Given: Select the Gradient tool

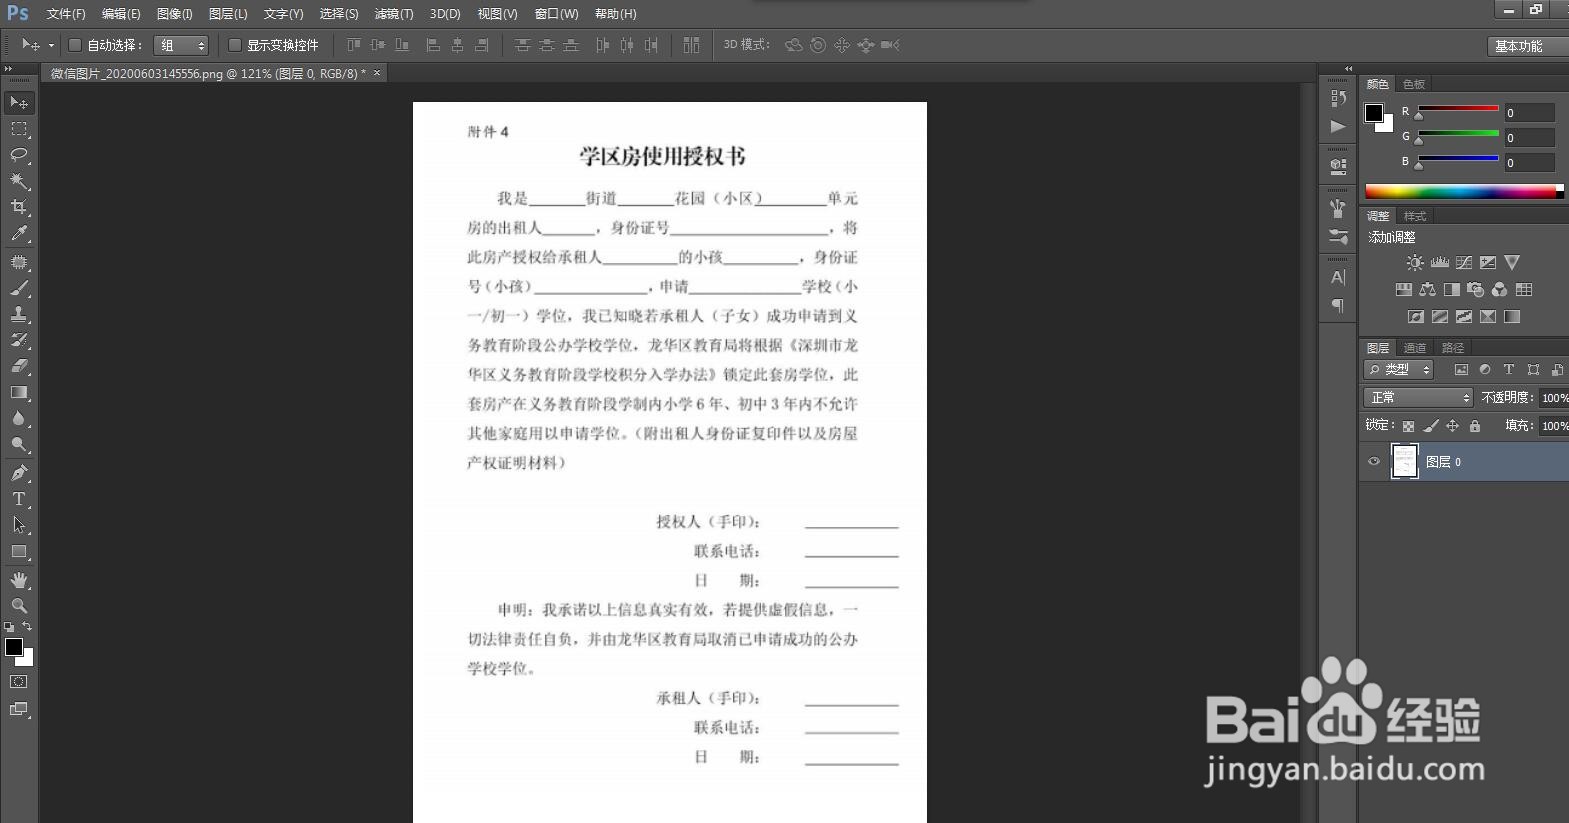Looking at the screenshot, I should pos(19,392).
